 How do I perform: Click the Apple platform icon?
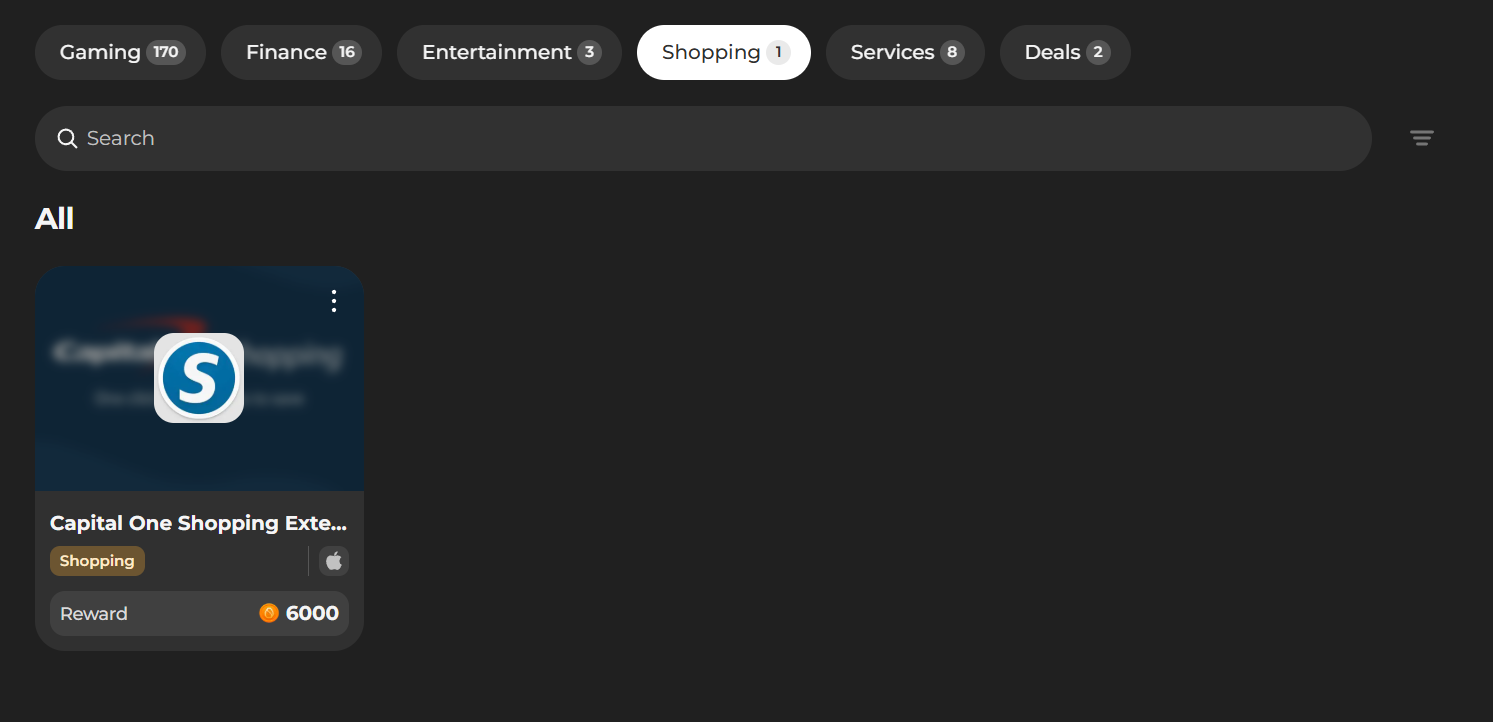coord(334,561)
